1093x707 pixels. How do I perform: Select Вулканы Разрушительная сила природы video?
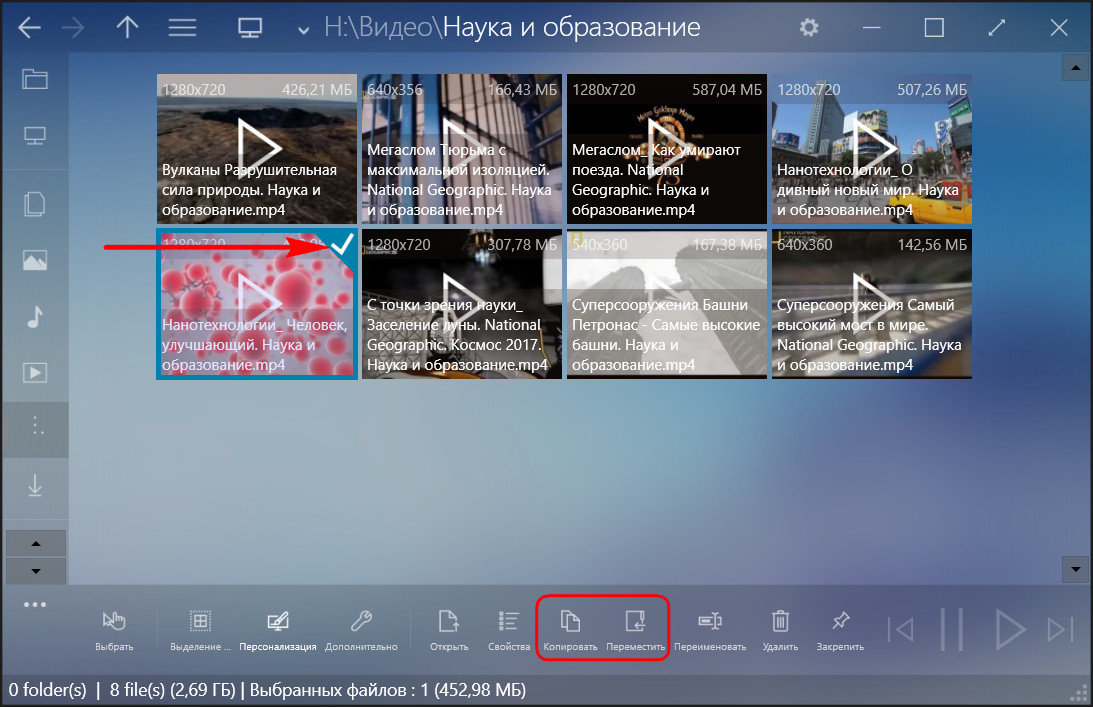(x=257, y=149)
